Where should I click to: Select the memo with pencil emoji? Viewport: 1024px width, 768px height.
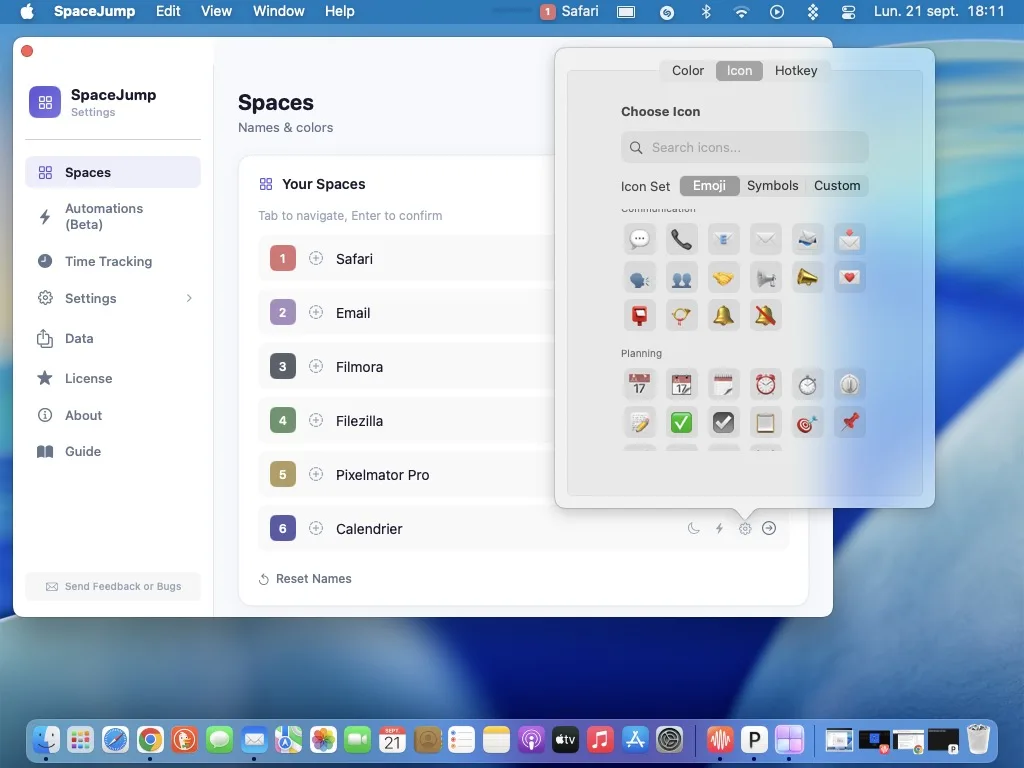pyautogui.click(x=639, y=423)
